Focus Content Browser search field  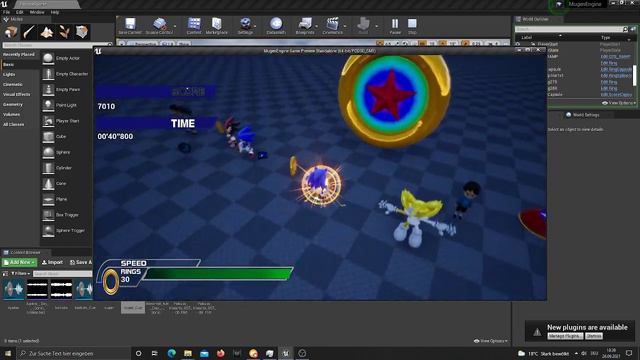(x=62, y=273)
